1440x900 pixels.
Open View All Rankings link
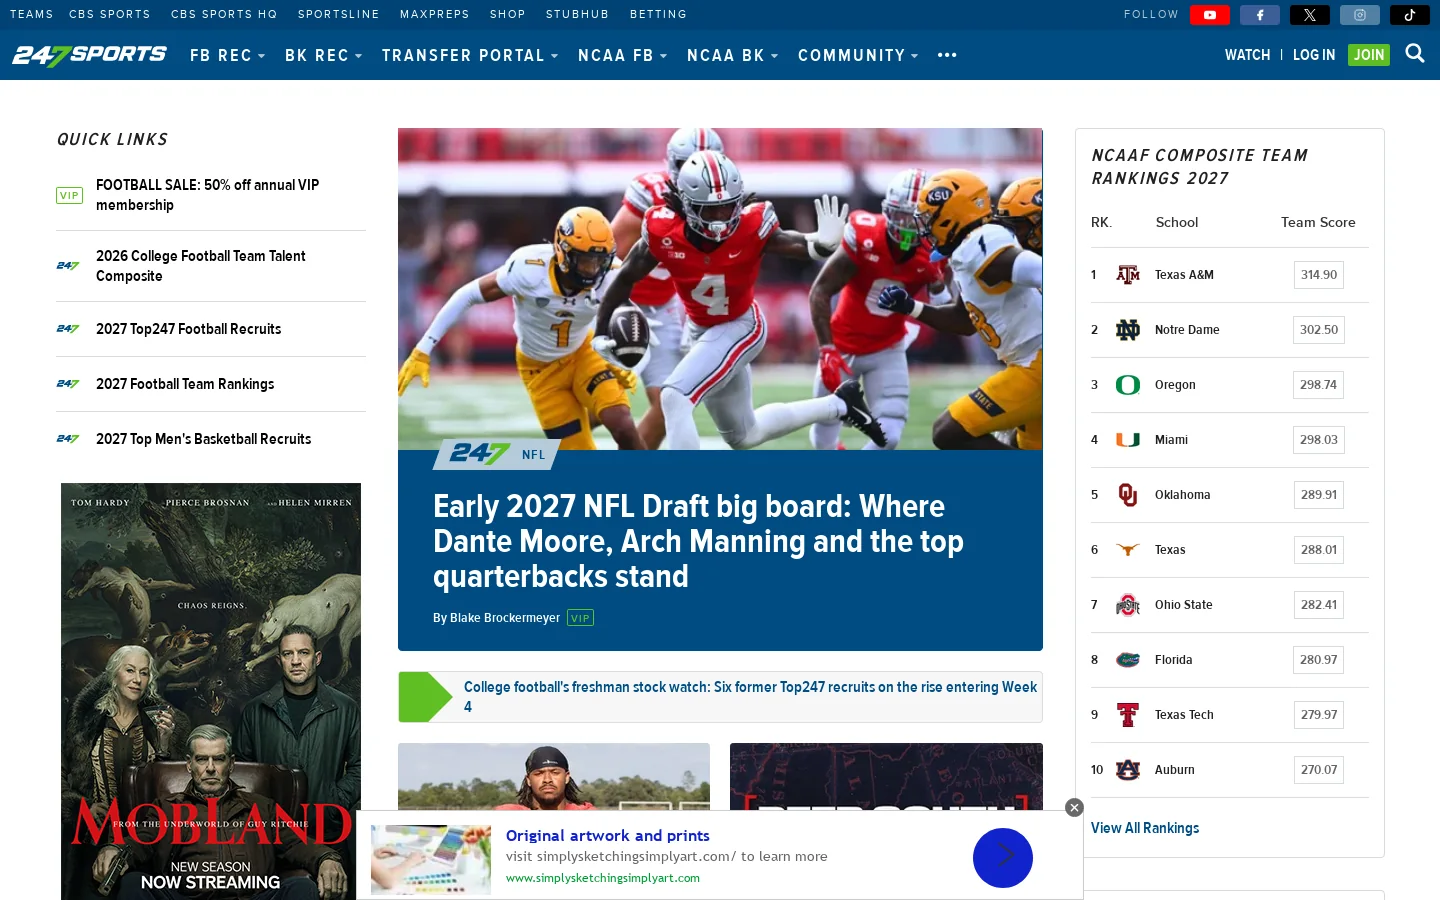[1145, 828]
